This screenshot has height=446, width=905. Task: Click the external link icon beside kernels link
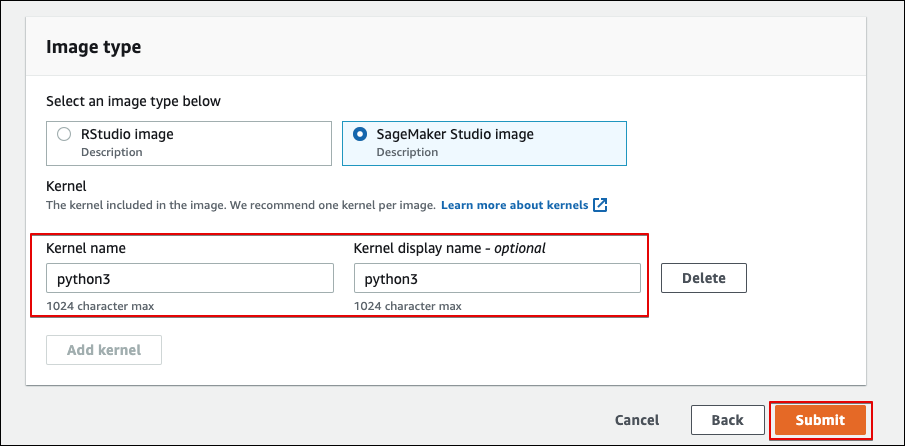click(600, 205)
